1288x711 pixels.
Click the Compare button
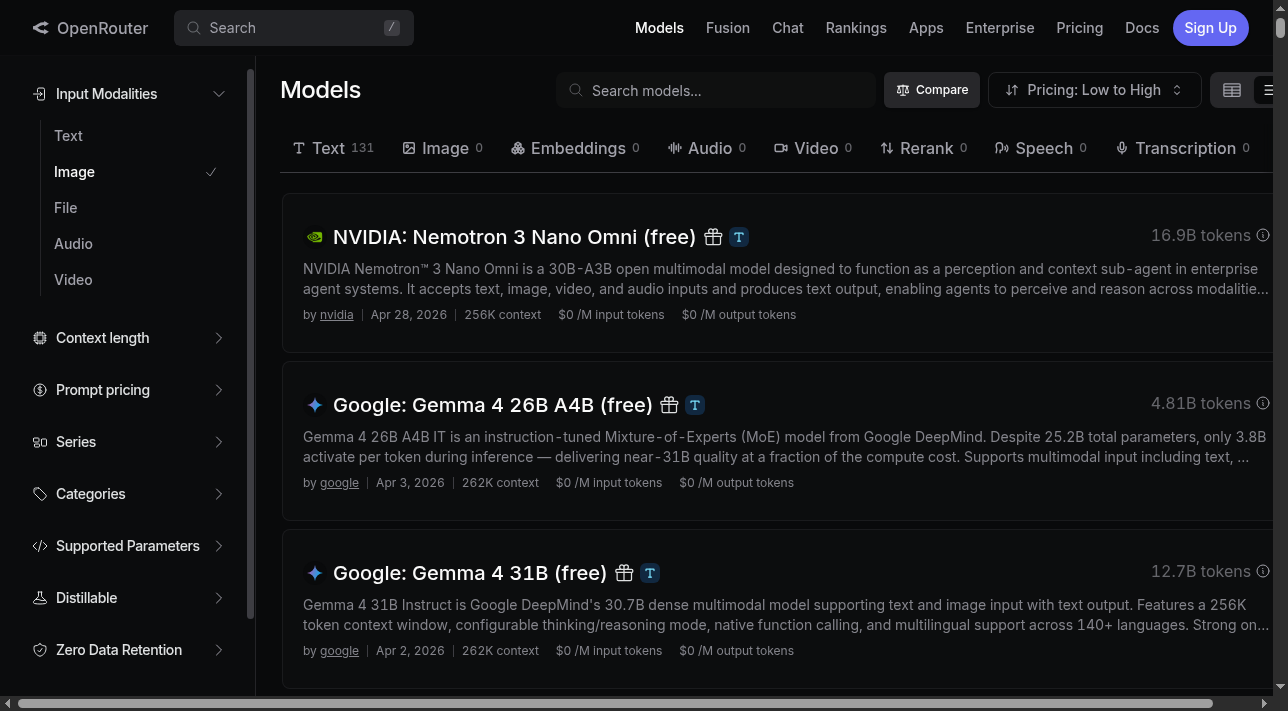(x=932, y=90)
